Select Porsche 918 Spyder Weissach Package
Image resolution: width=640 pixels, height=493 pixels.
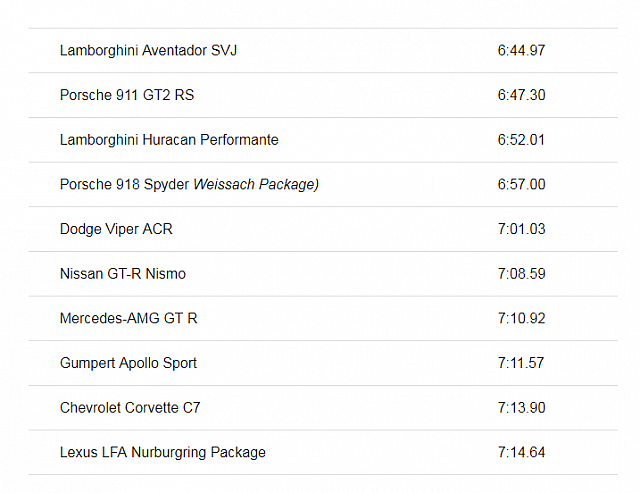pyautogui.click(x=189, y=185)
